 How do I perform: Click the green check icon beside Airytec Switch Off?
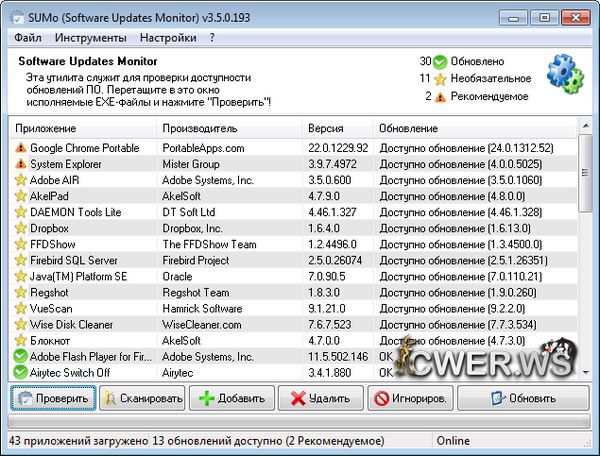point(20,372)
